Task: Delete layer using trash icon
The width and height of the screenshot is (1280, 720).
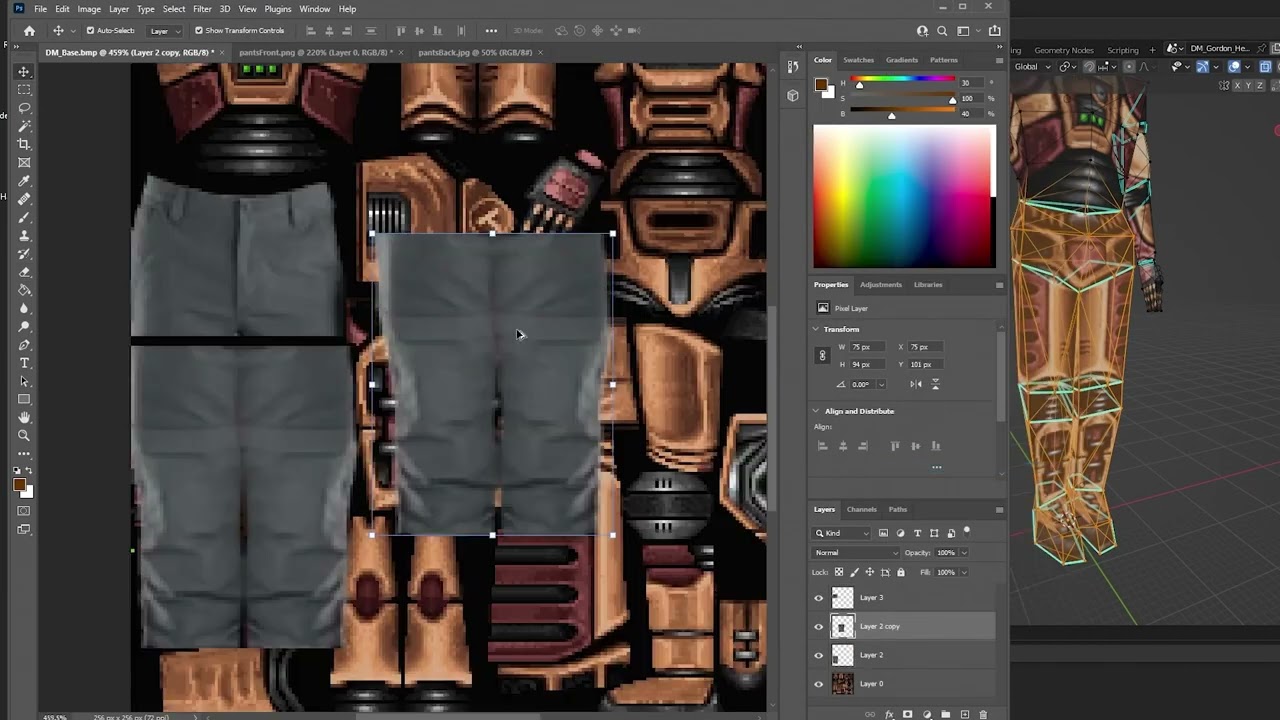Action: (x=983, y=714)
